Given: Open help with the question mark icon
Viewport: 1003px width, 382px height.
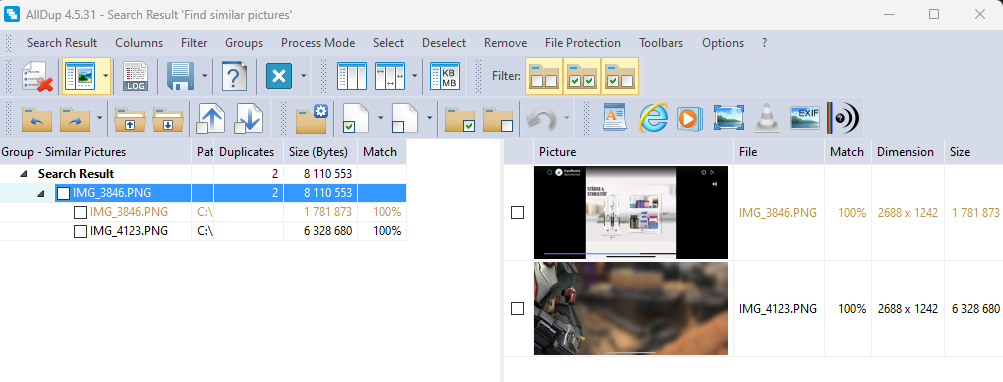Looking at the screenshot, I should [x=234, y=76].
